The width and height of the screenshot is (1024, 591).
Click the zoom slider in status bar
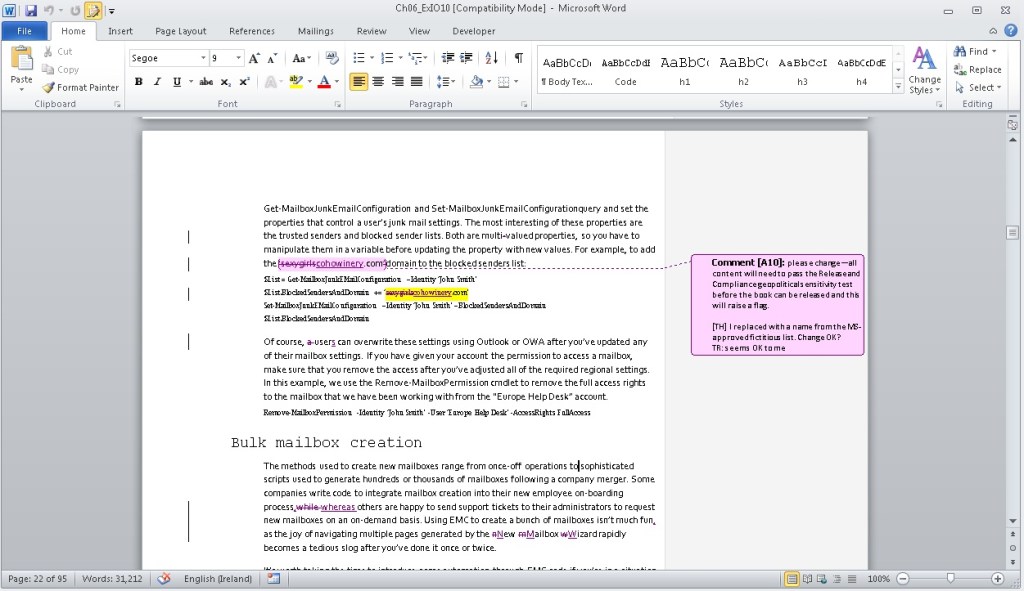949,579
